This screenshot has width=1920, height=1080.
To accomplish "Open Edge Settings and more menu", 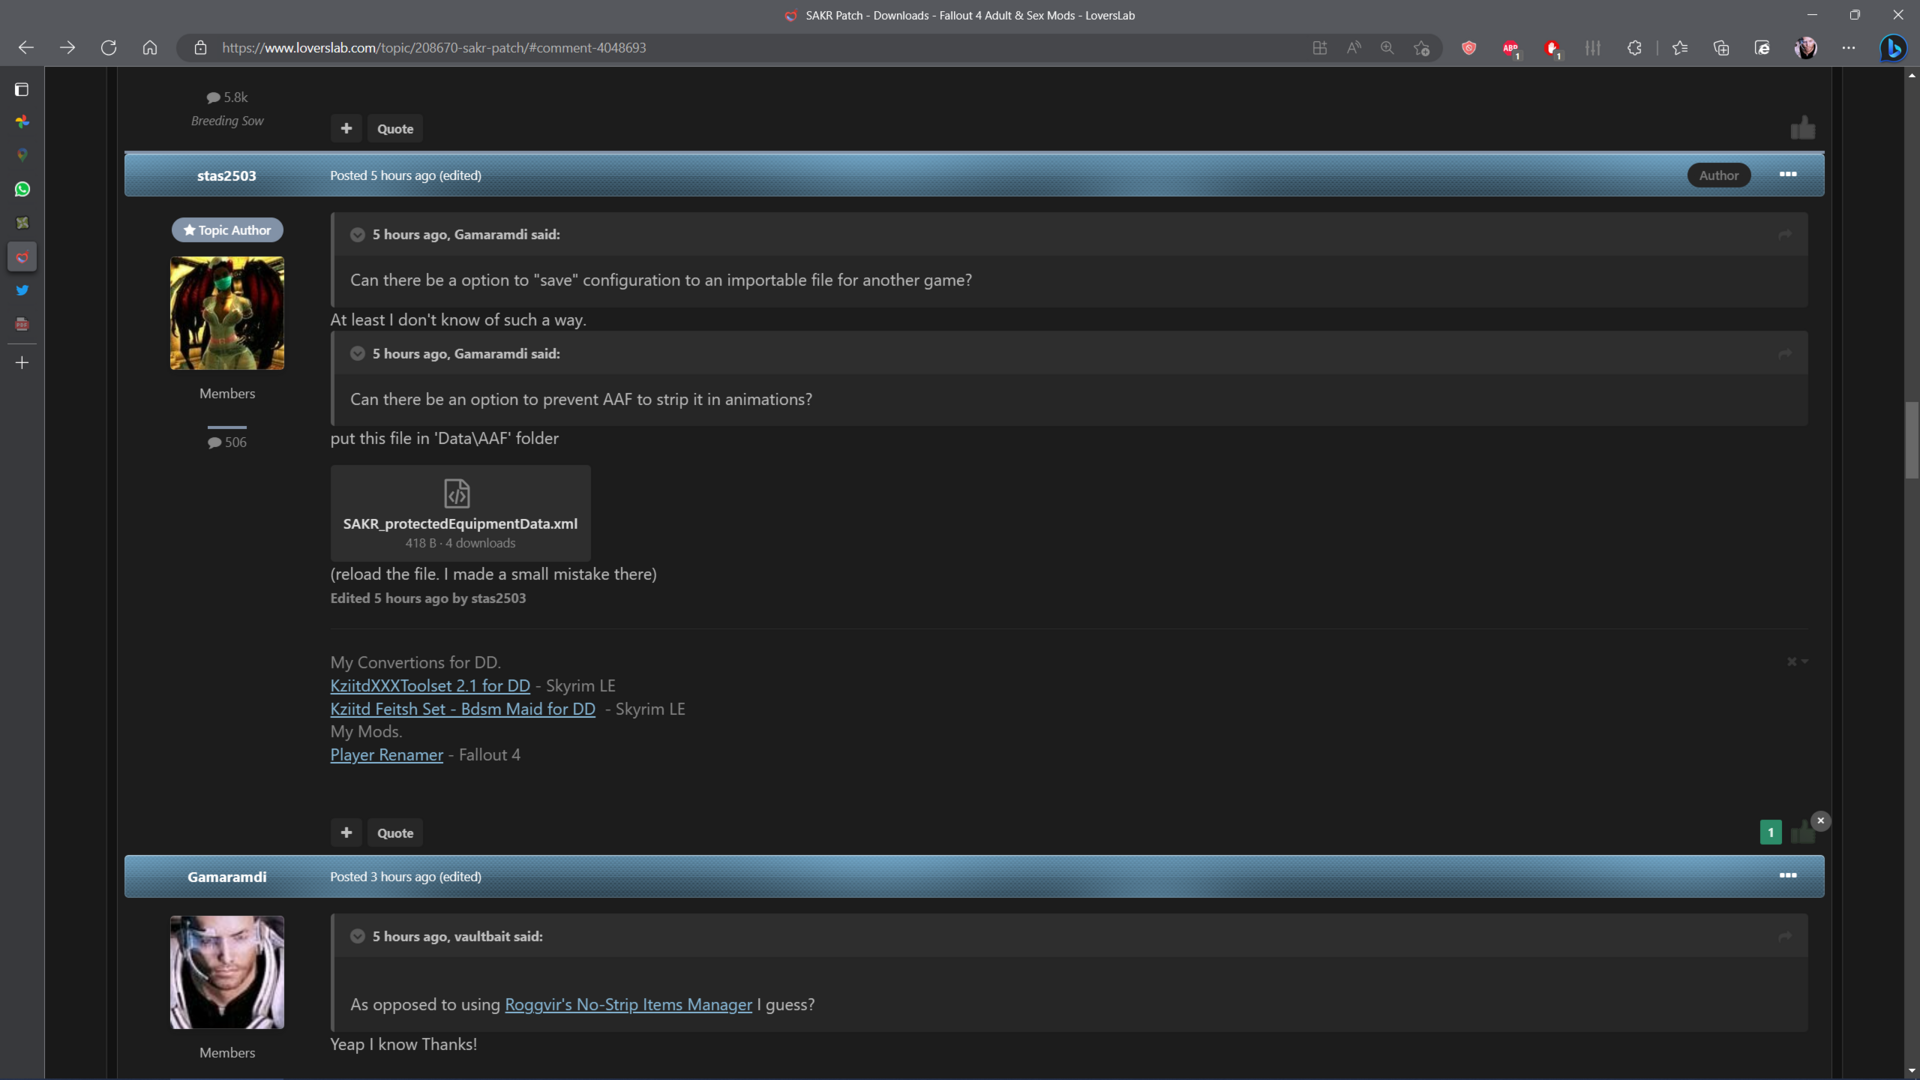I will [x=1848, y=47].
